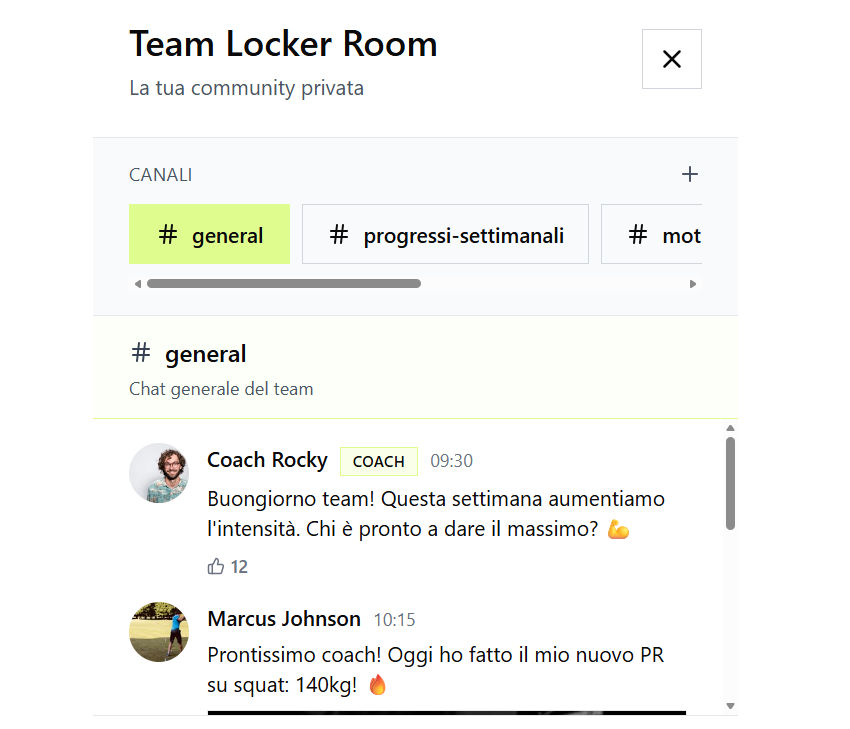Image resolution: width=850 pixels, height=729 pixels.
Task: Click the # icon in the general channel header
Action: tap(141, 353)
